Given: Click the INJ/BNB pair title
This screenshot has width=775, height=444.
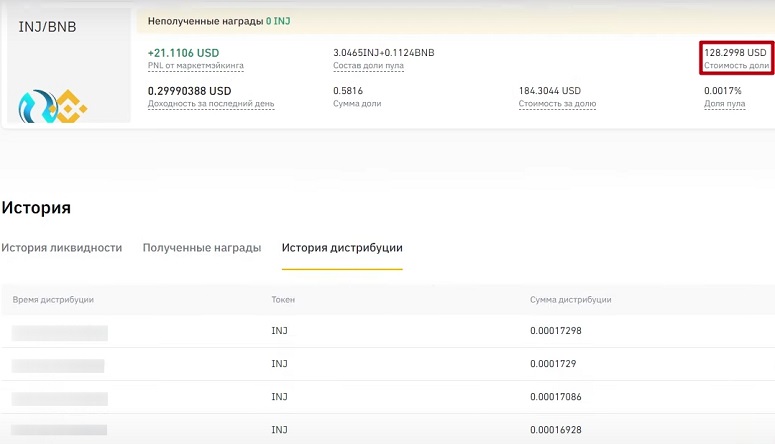Looking at the screenshot, I should pos(47,27).
